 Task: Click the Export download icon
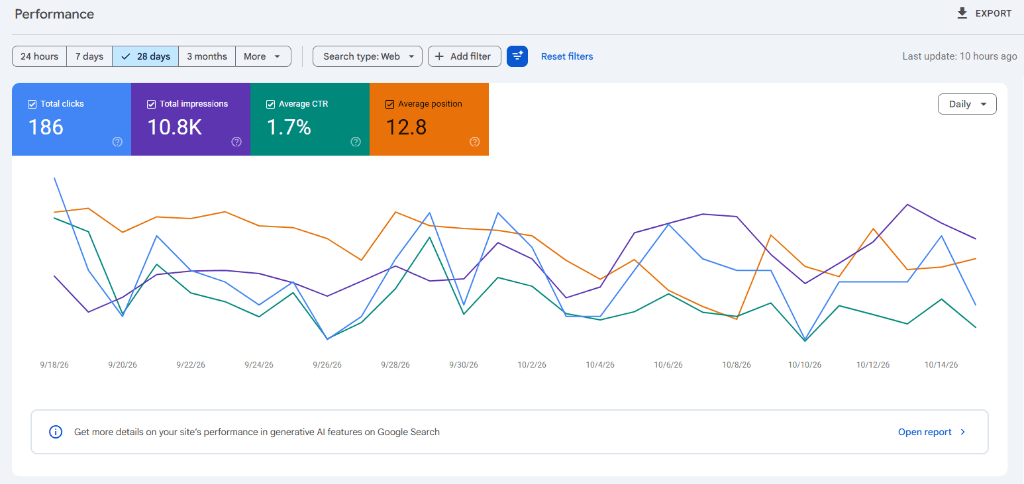(x=962, y=13)
